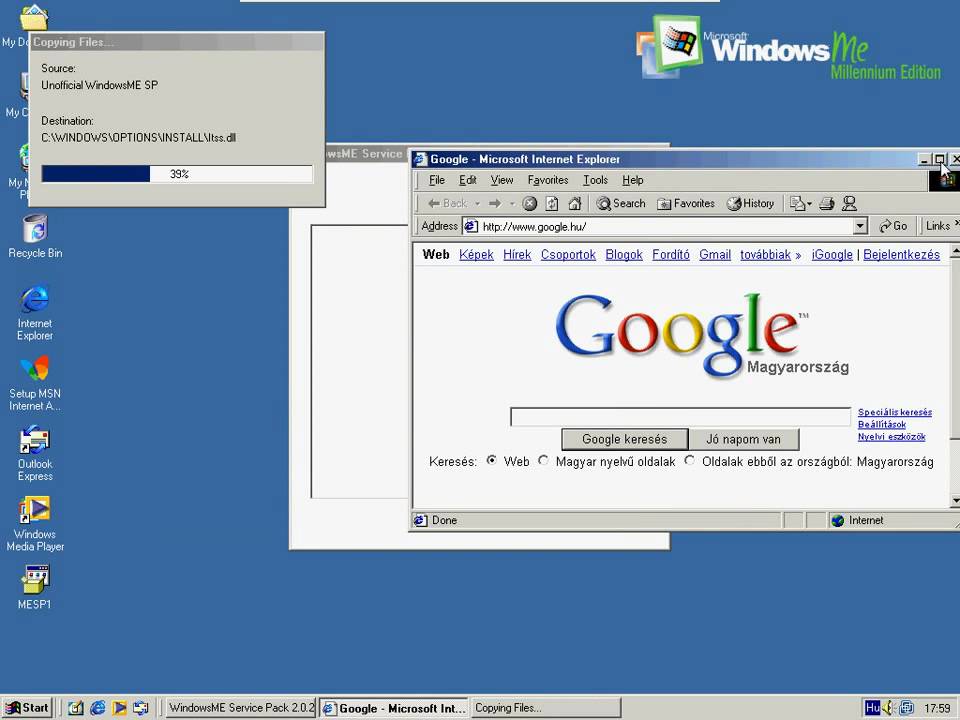
Task: Click the network tray icon beside clock
Action: coord(906,708)
